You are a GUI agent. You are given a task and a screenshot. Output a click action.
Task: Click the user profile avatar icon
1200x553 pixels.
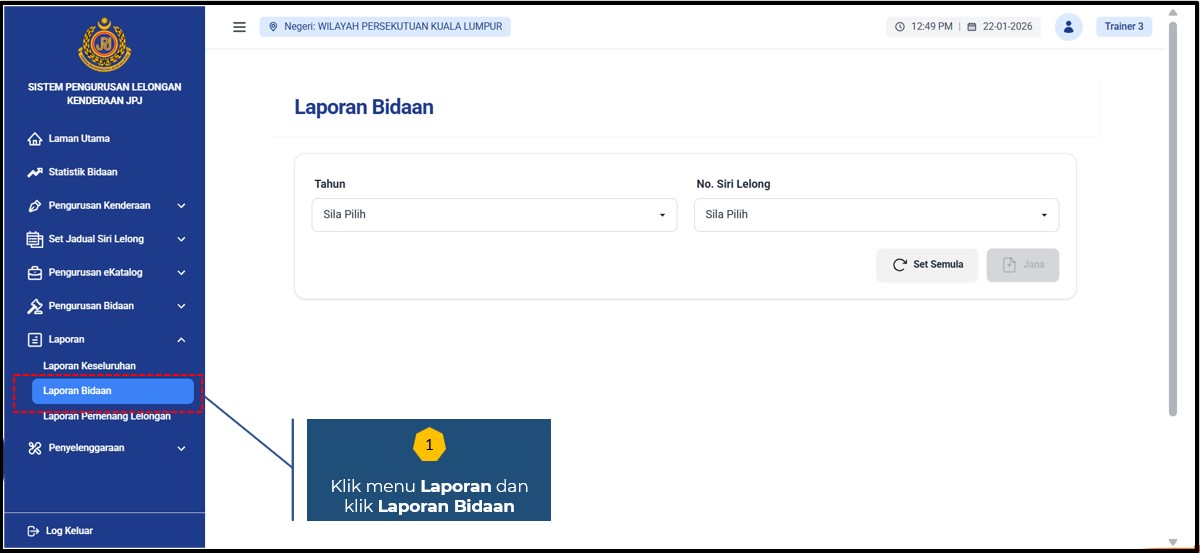click(x=1068, y=27)
